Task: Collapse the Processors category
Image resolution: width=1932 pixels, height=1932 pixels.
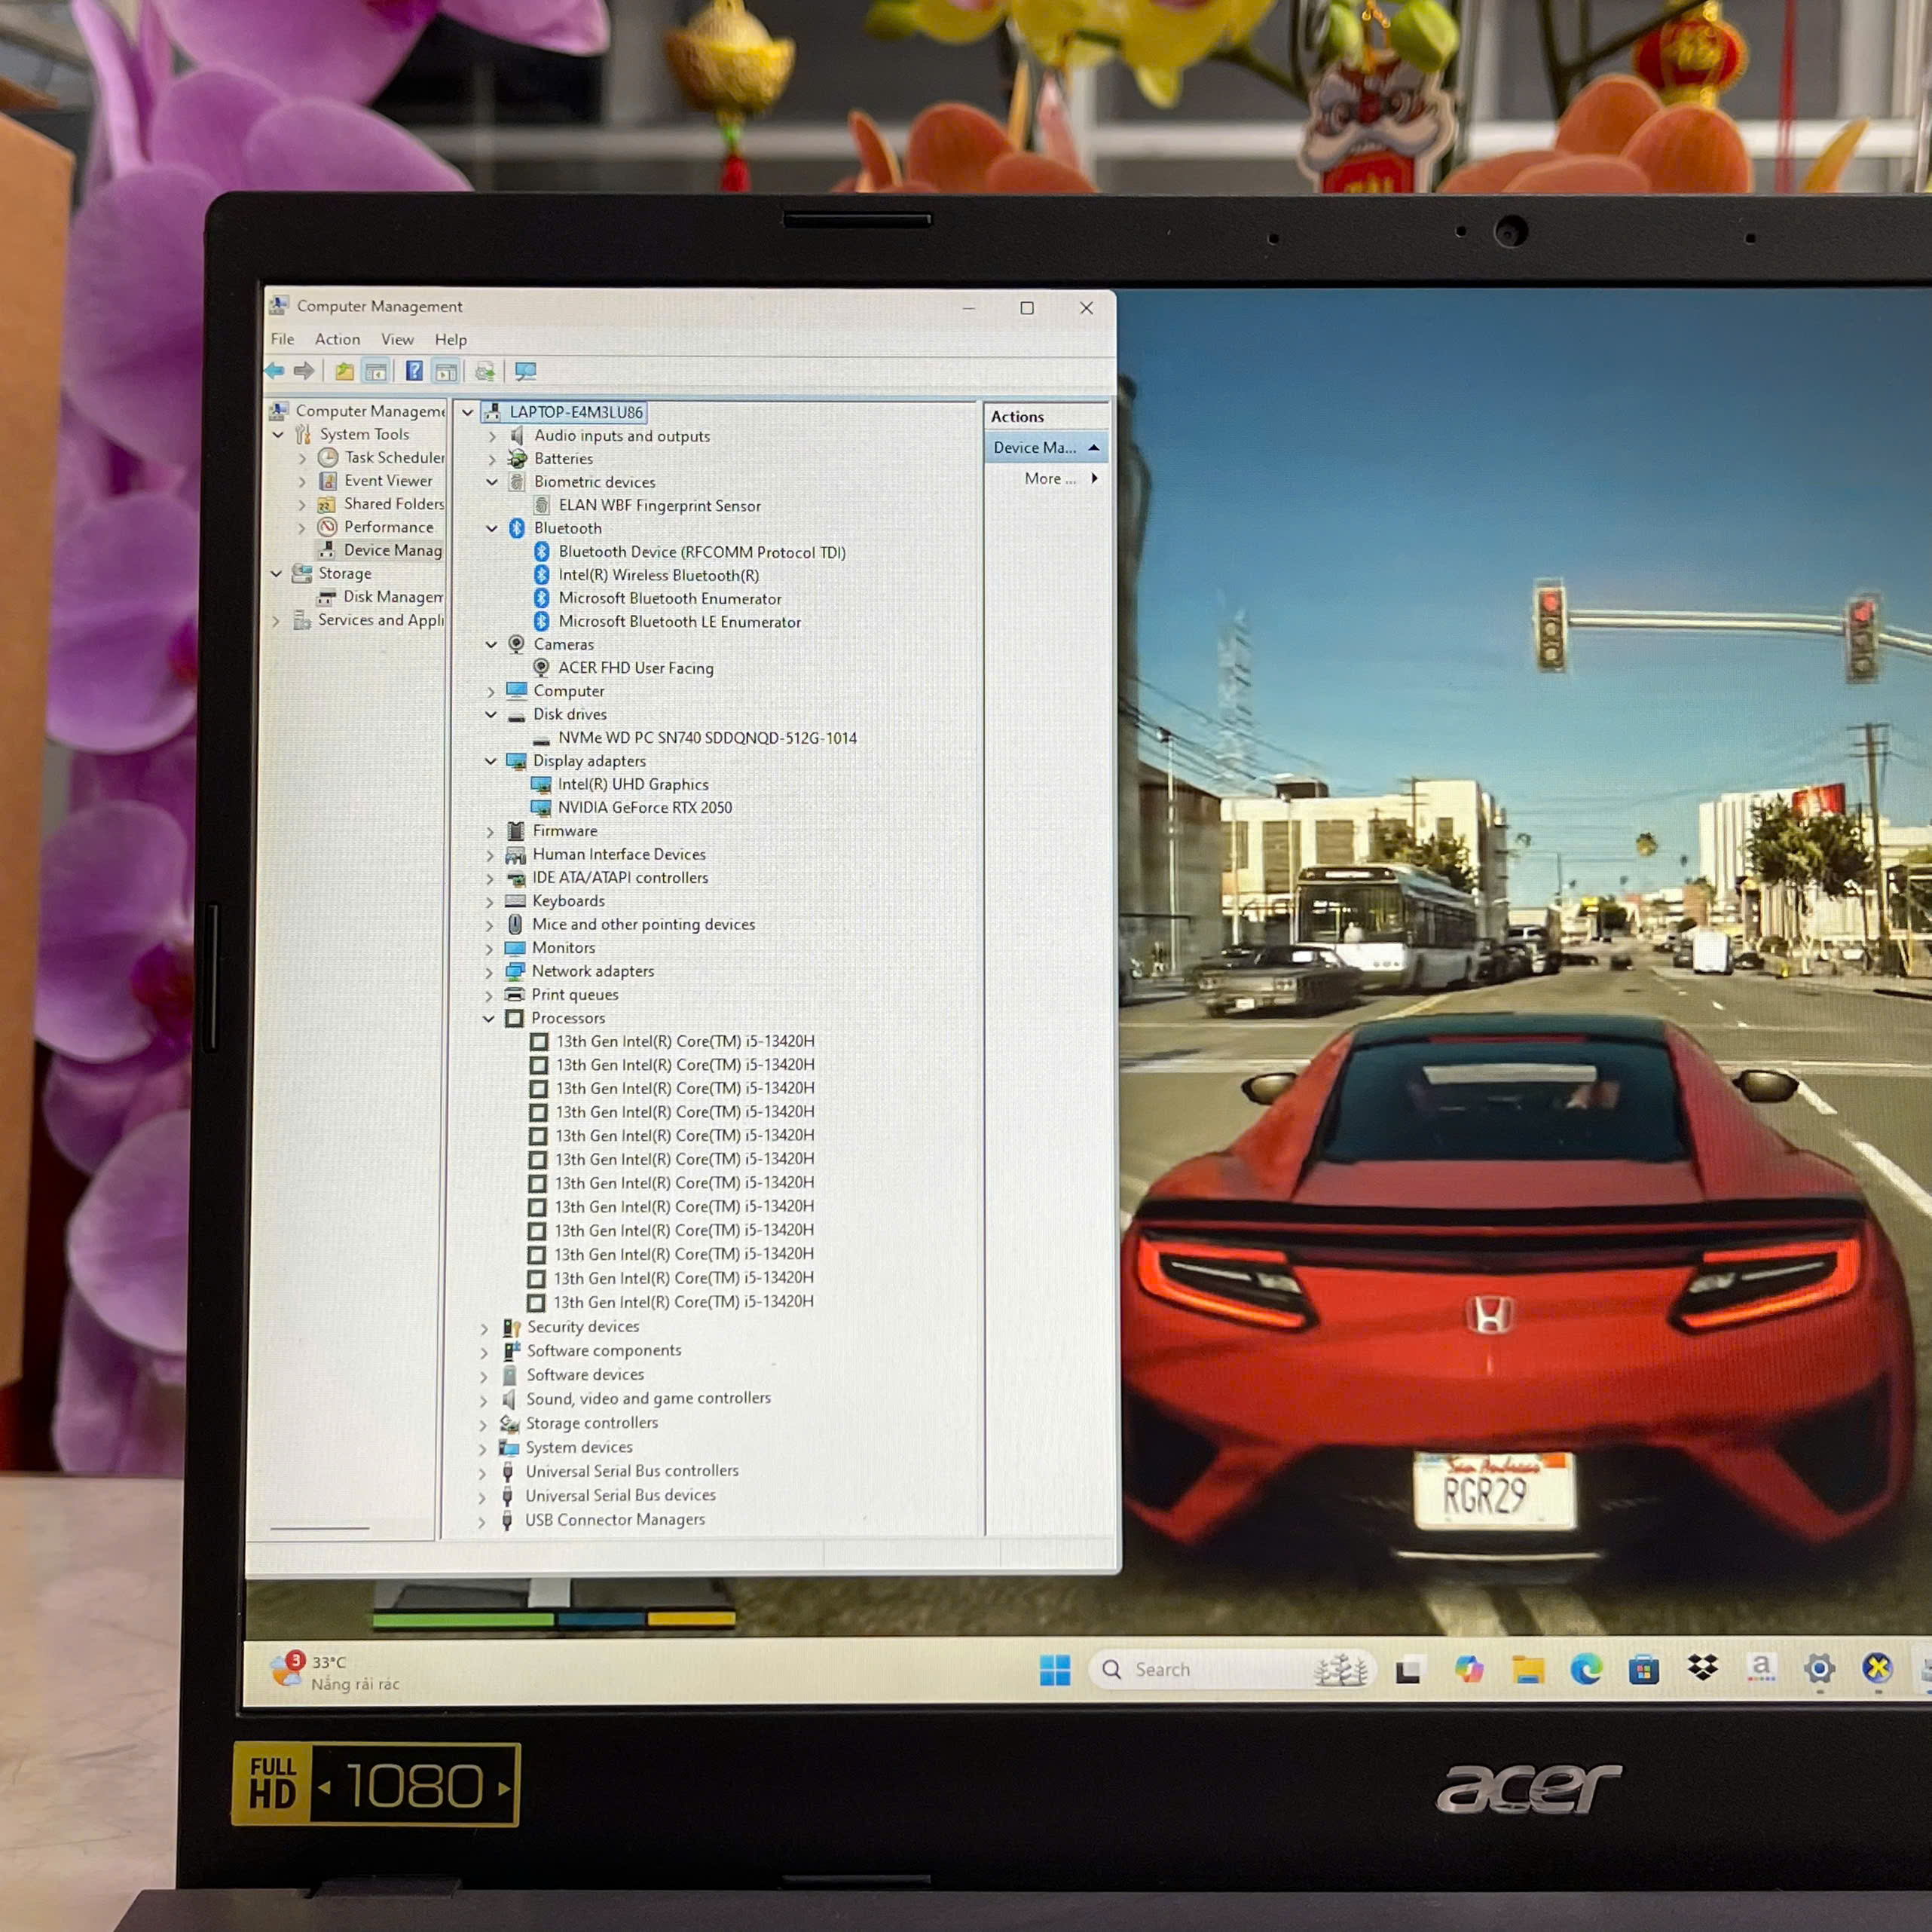Action: click(489, 1018)
